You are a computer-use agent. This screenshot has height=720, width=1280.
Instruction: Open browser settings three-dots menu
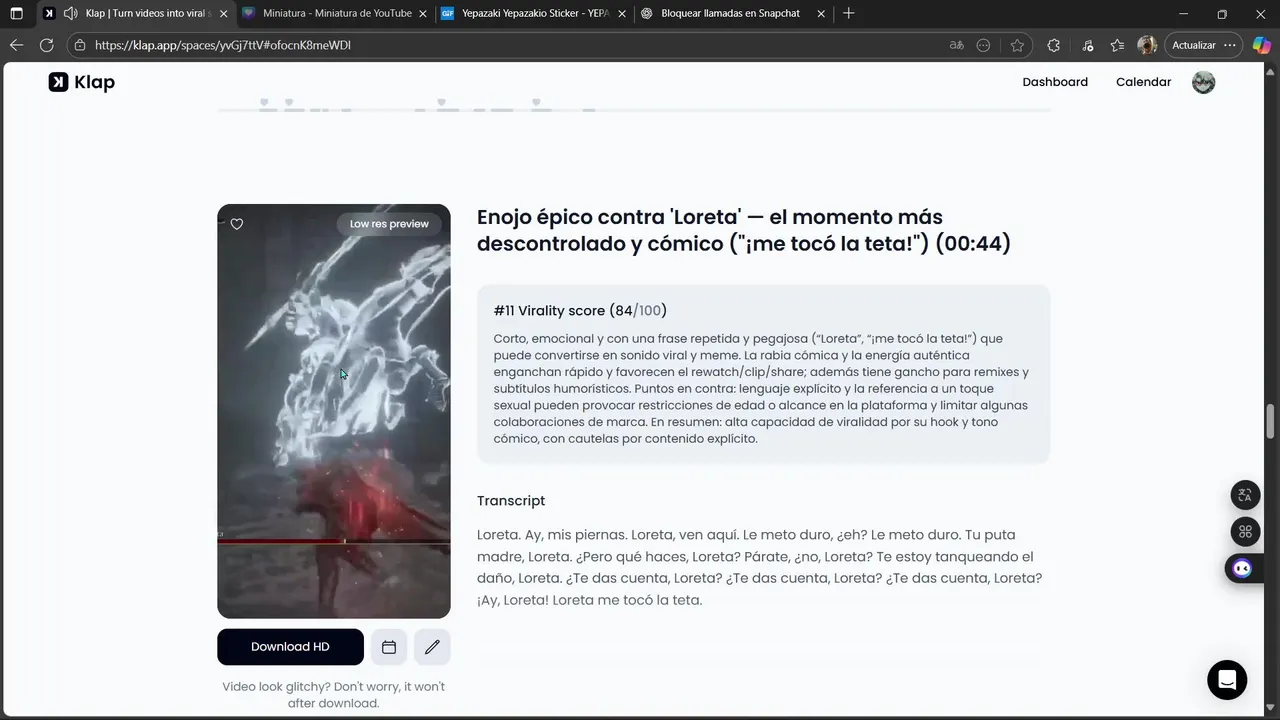1230,45
